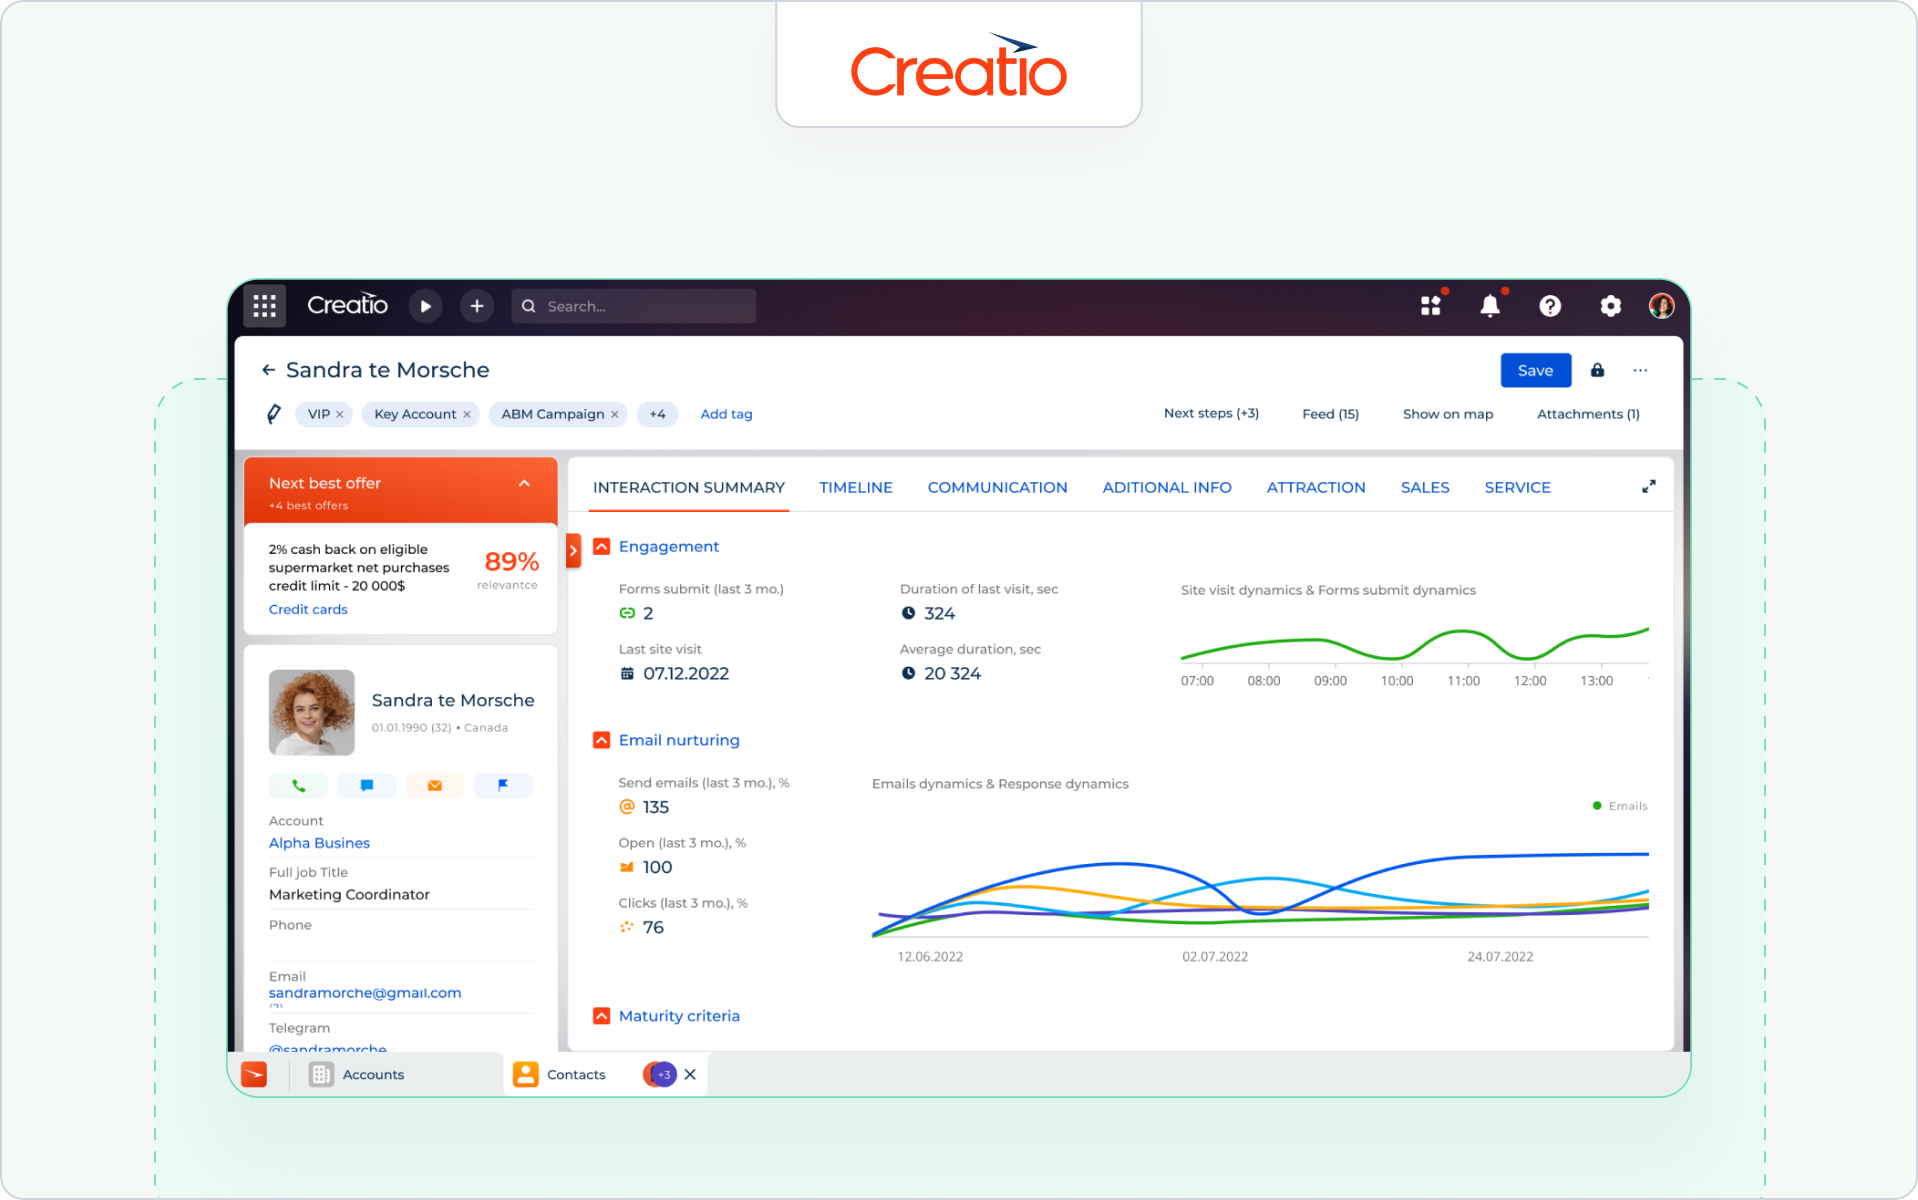Open the Credit cards offer link

tap(308, 610)
